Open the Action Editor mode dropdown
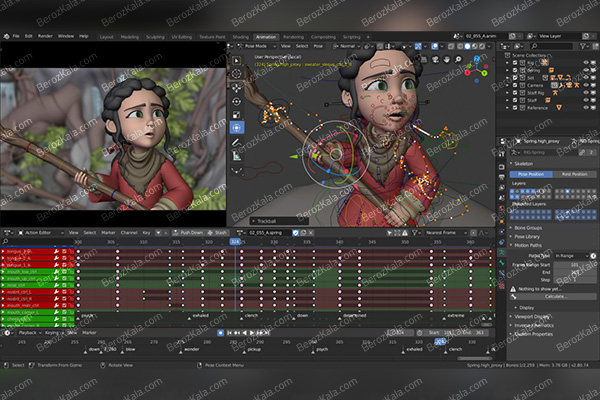Viewport: 600px width, 400px height. tap(41, 233)
